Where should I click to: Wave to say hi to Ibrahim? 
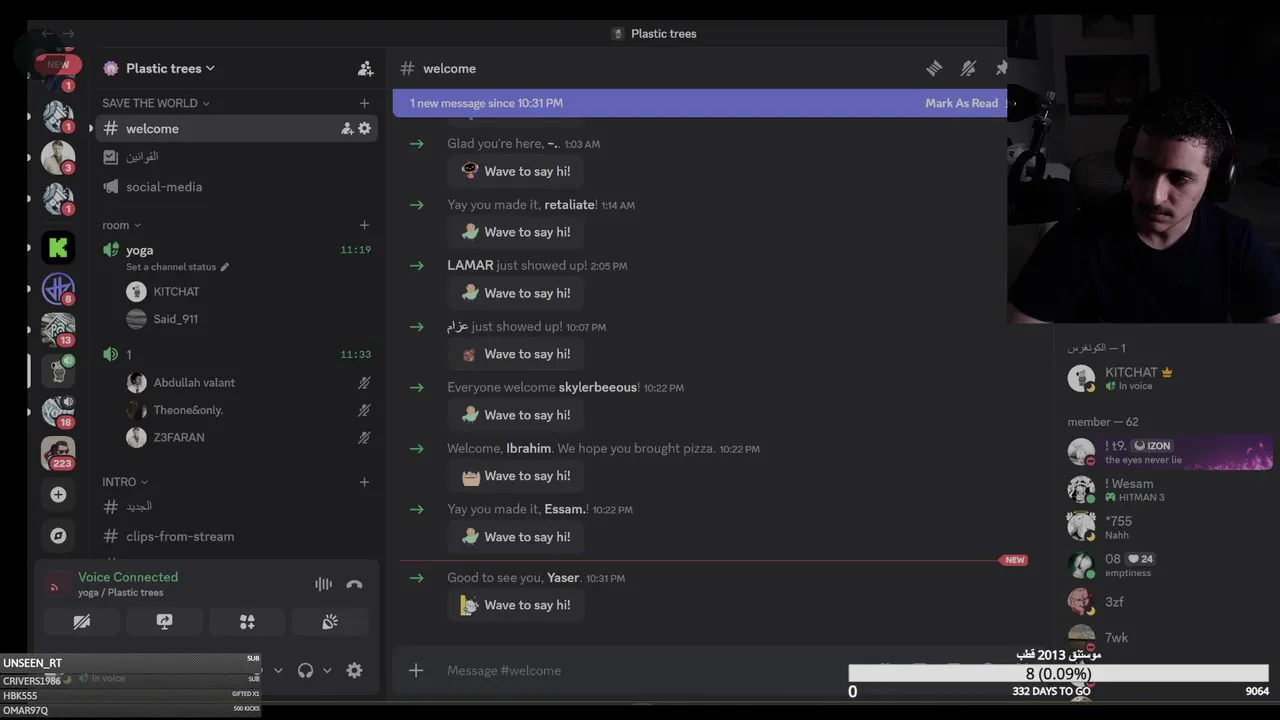516,476
